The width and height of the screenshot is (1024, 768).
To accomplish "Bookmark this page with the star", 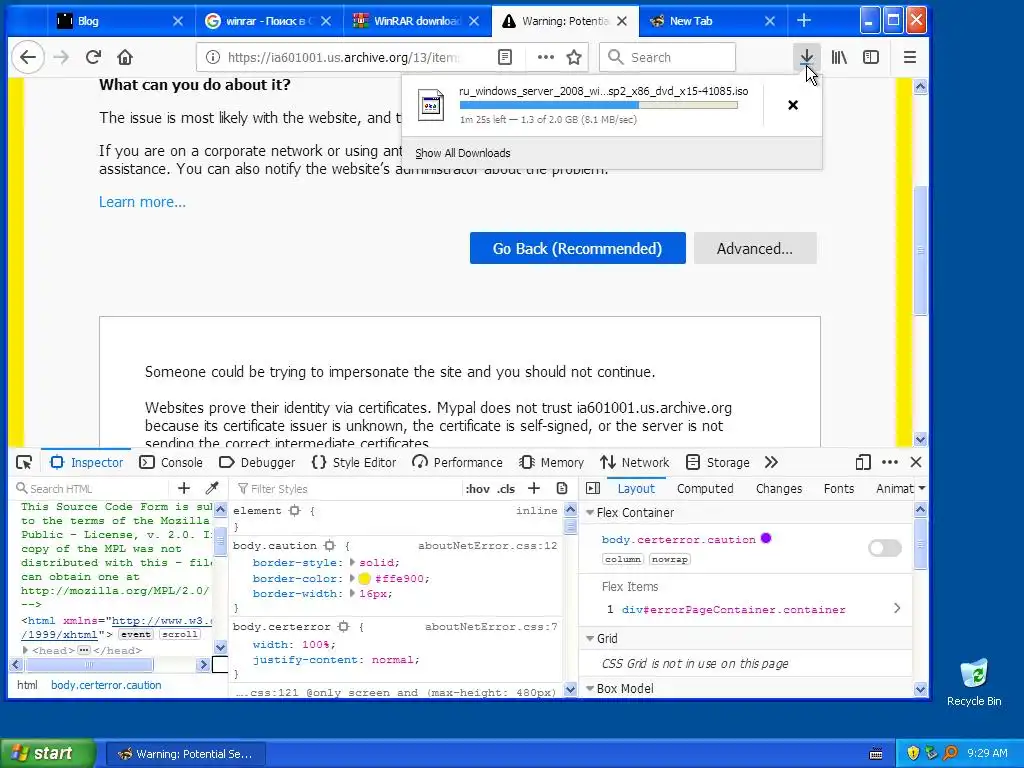I will [574, 57].
